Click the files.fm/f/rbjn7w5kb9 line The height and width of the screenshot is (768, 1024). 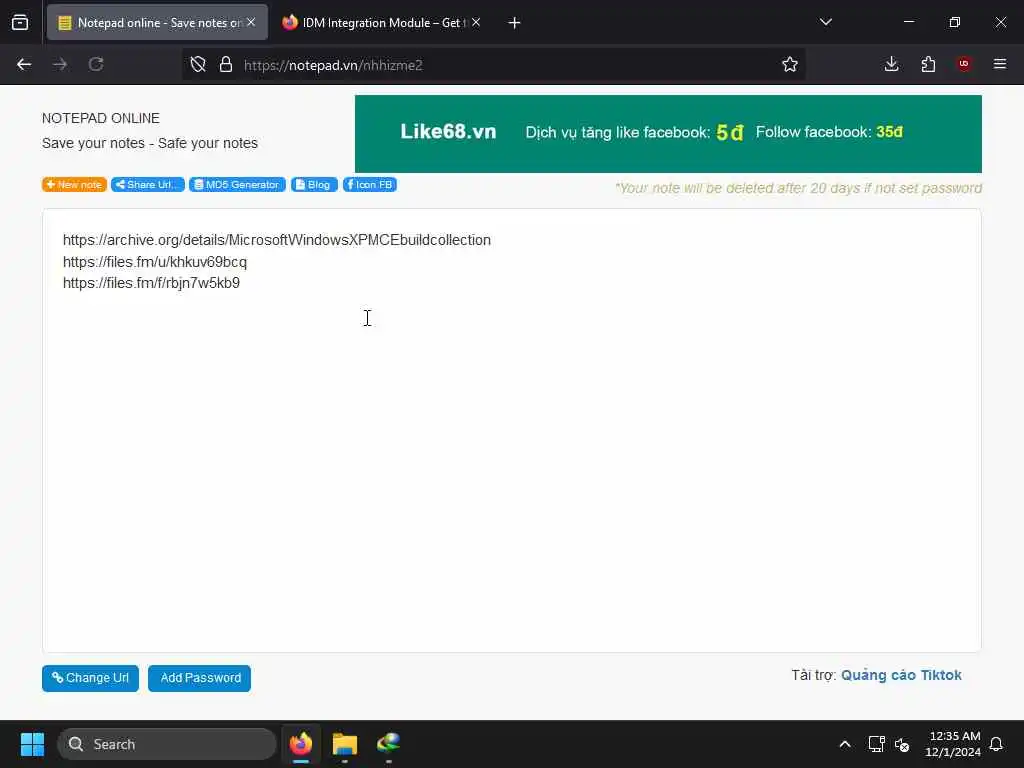152,283
